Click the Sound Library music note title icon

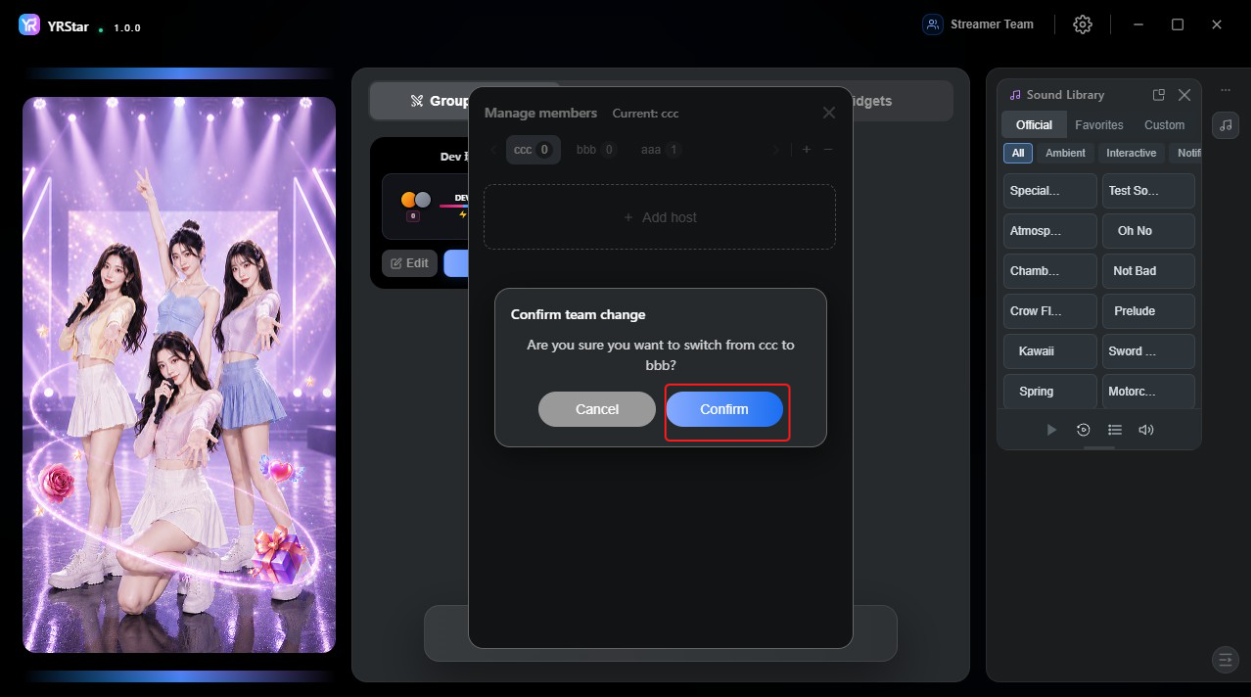click(1016, 95)
